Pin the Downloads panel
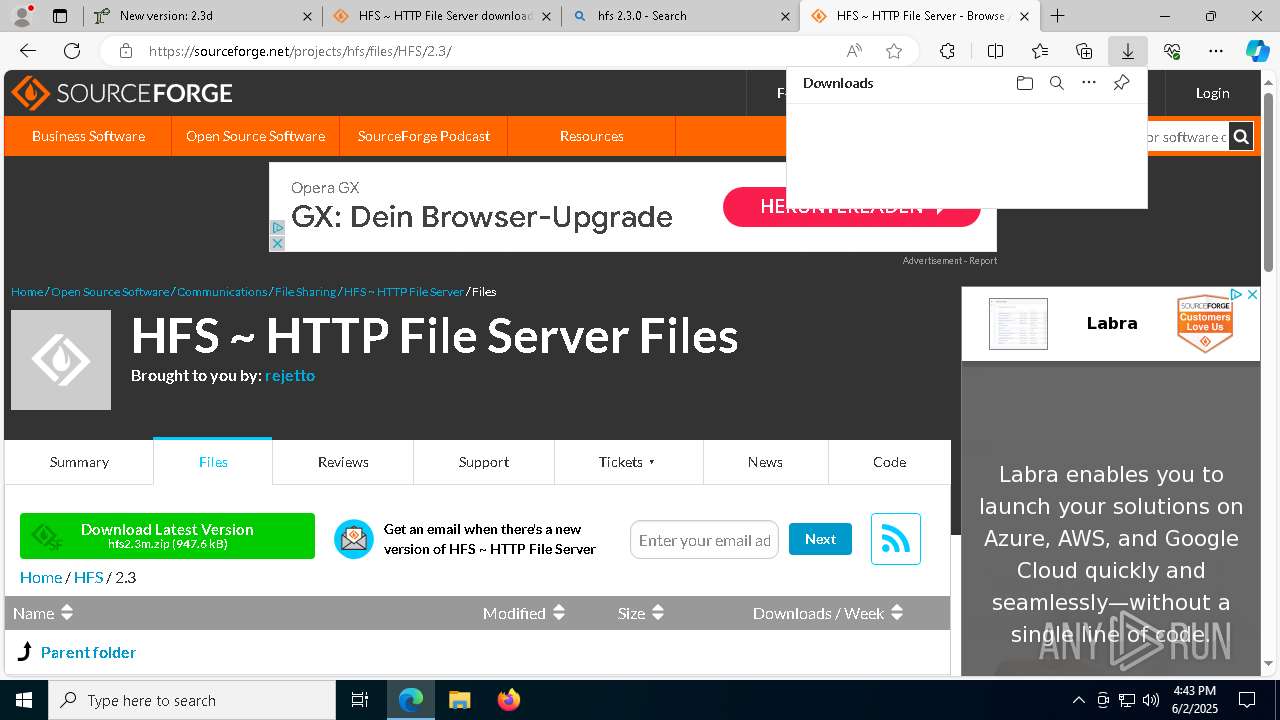1280x720 pixels. pos(1121,83)
